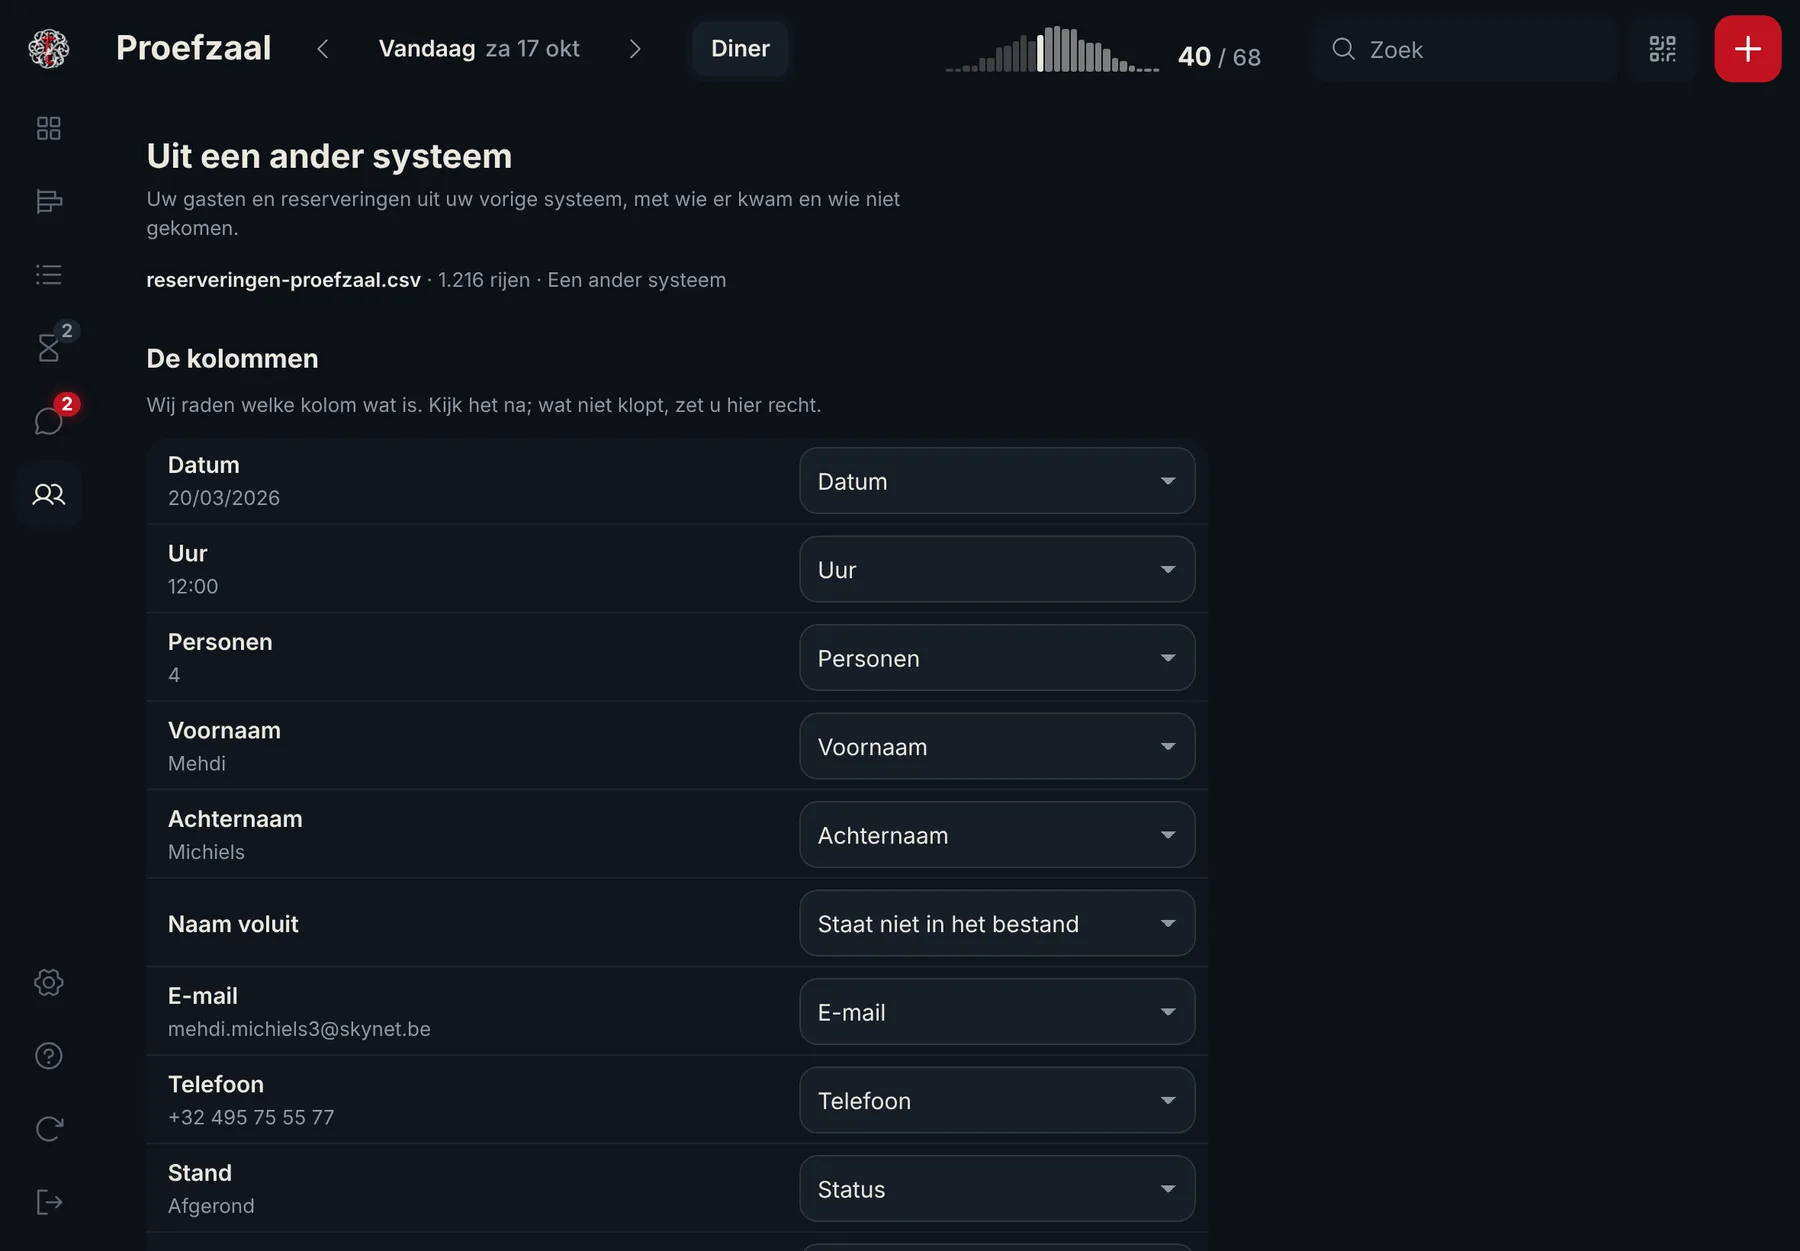Open the messages chat bubble icon
Viewport: 1800px width, 1251px height.
pyautogui.click(x=48, y=421)
